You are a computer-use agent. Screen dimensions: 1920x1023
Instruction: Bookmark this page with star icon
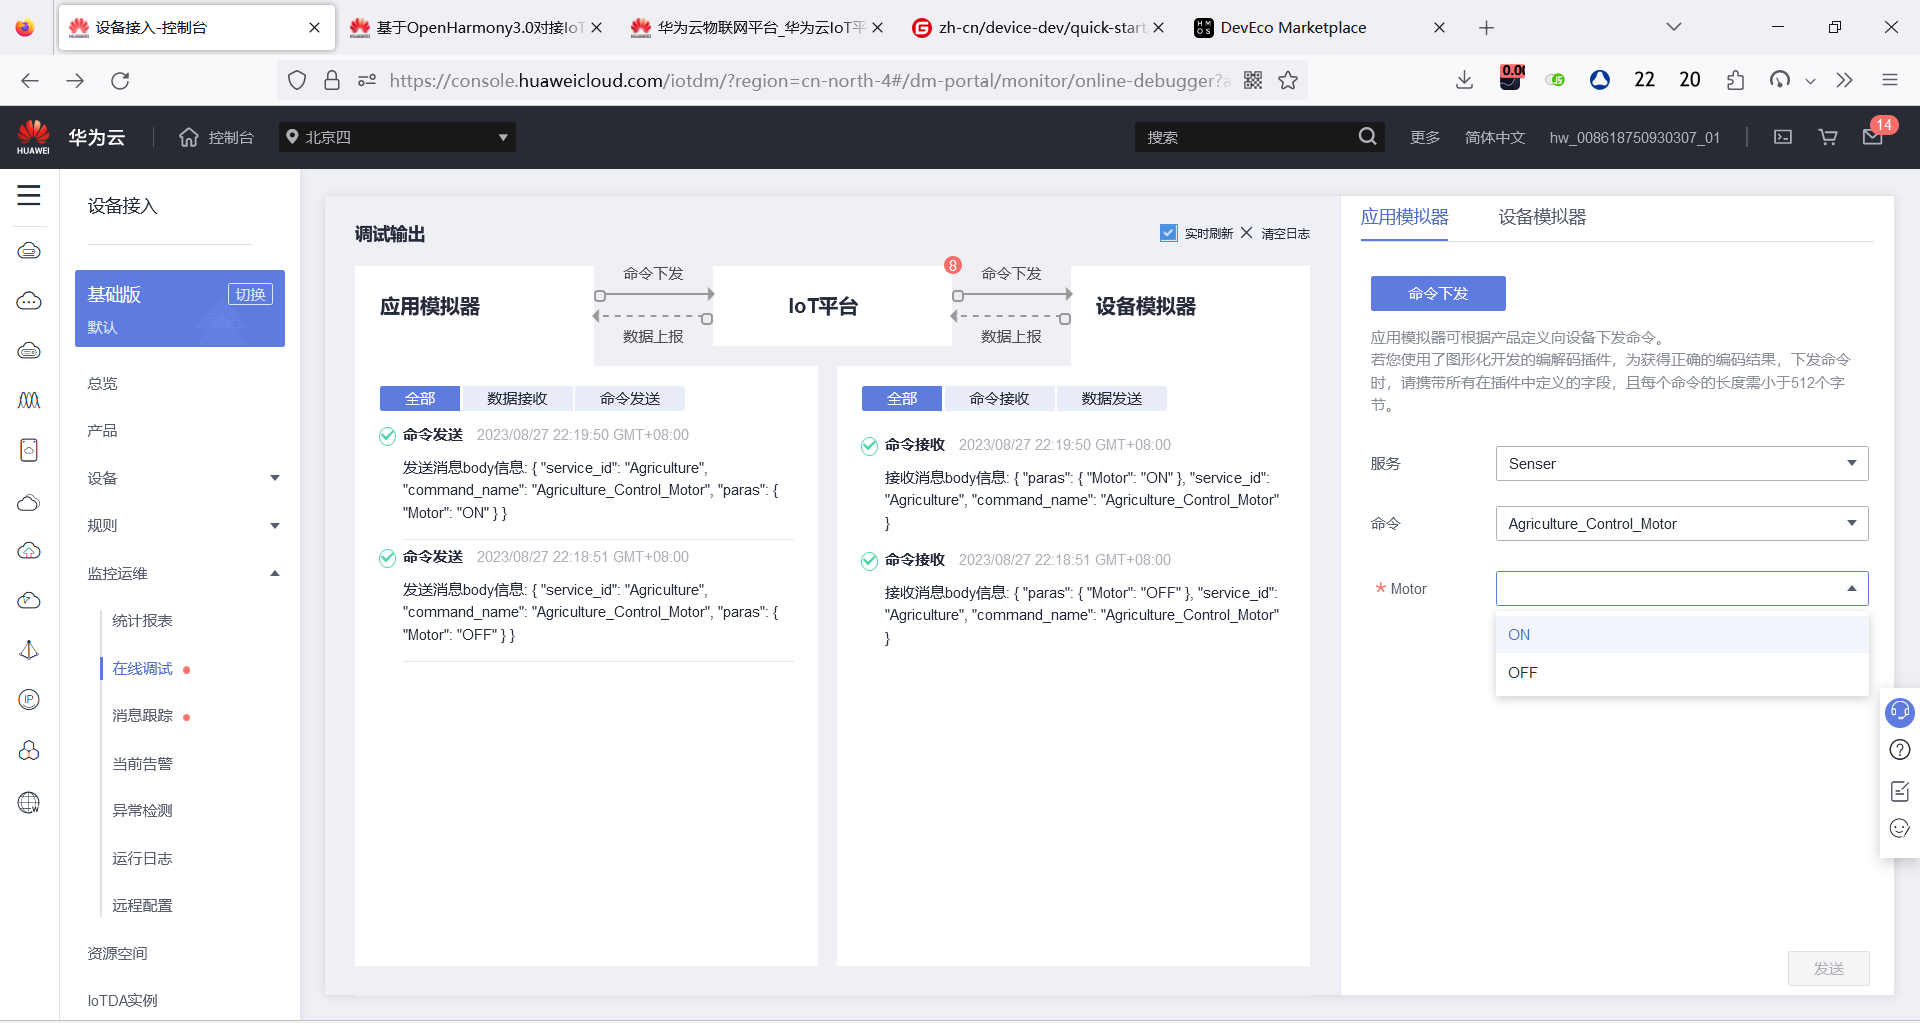[x=1288, y=80]
